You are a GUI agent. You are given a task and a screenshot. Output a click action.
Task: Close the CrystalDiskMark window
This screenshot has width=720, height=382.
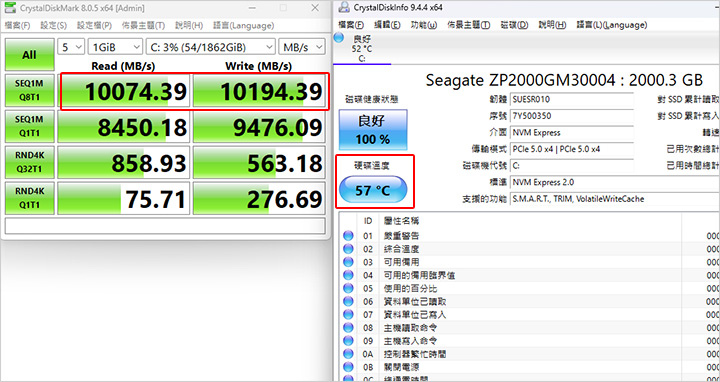315,8
